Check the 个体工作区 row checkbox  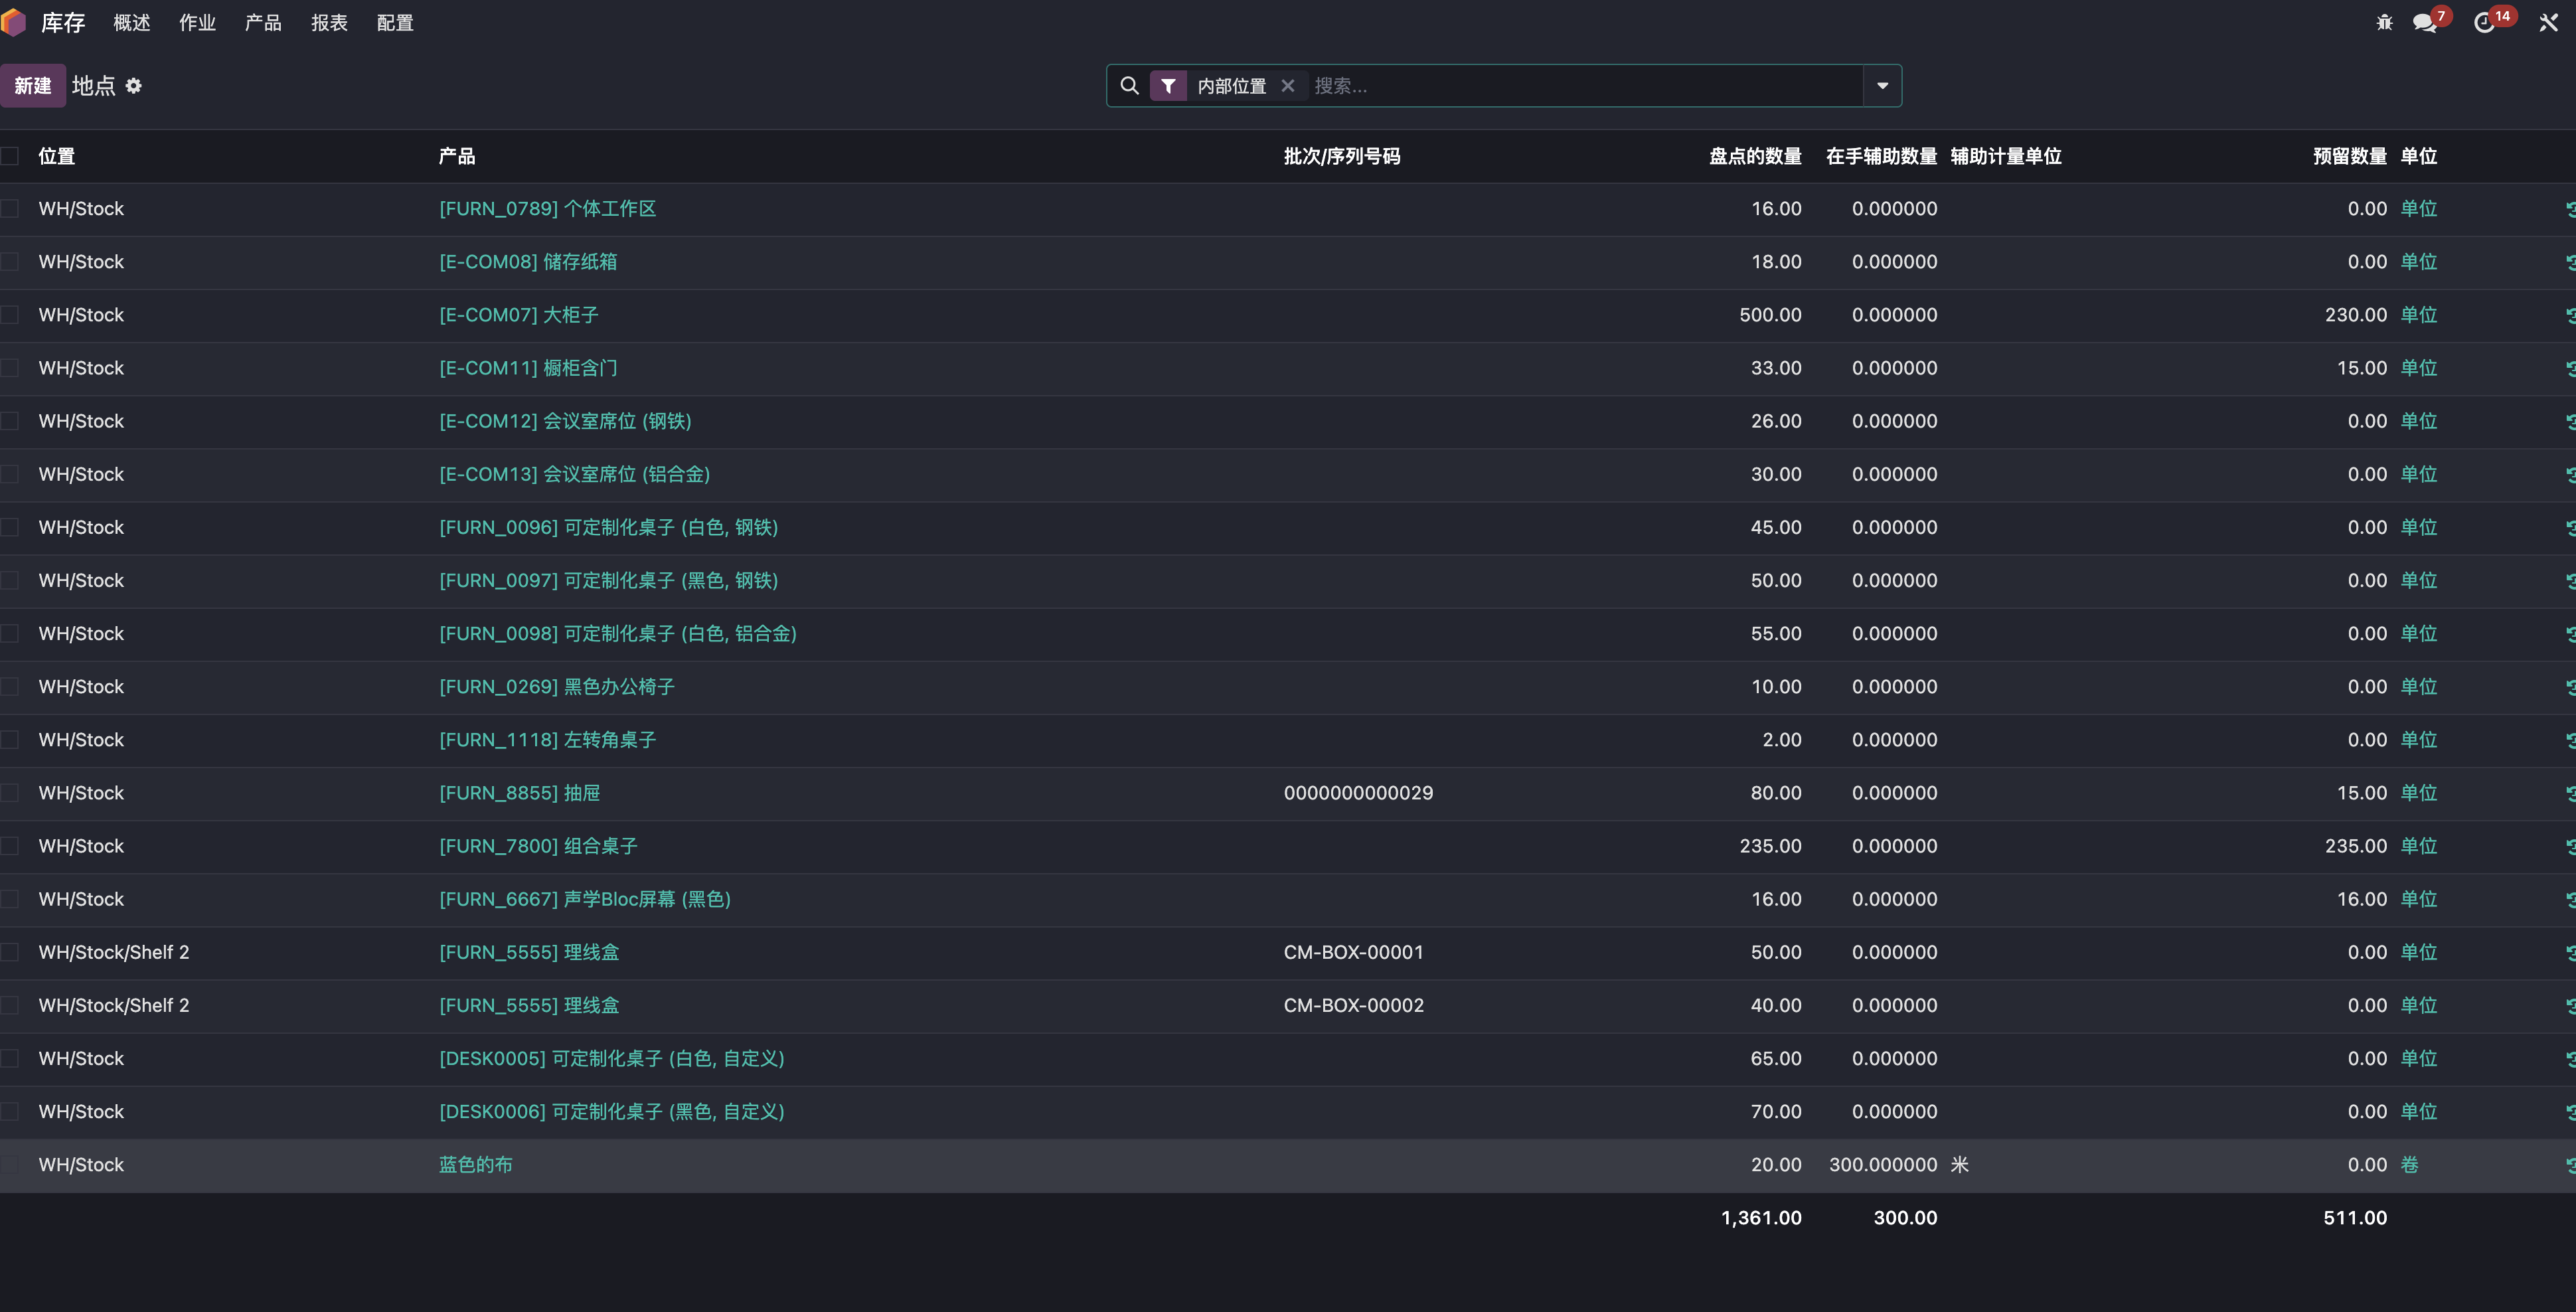click(10, 208)
